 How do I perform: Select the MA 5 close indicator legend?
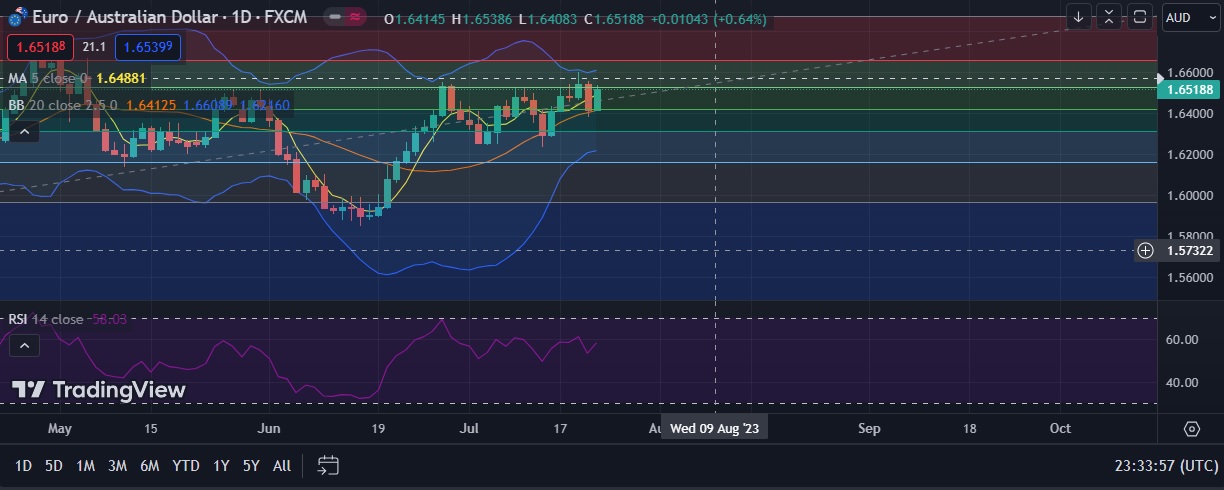click(48, 78)
